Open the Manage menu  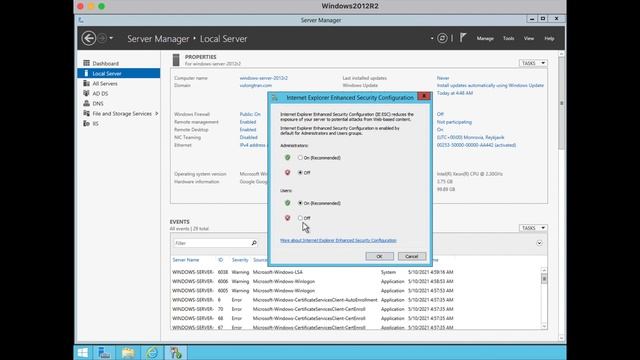(x=485, y=38)
